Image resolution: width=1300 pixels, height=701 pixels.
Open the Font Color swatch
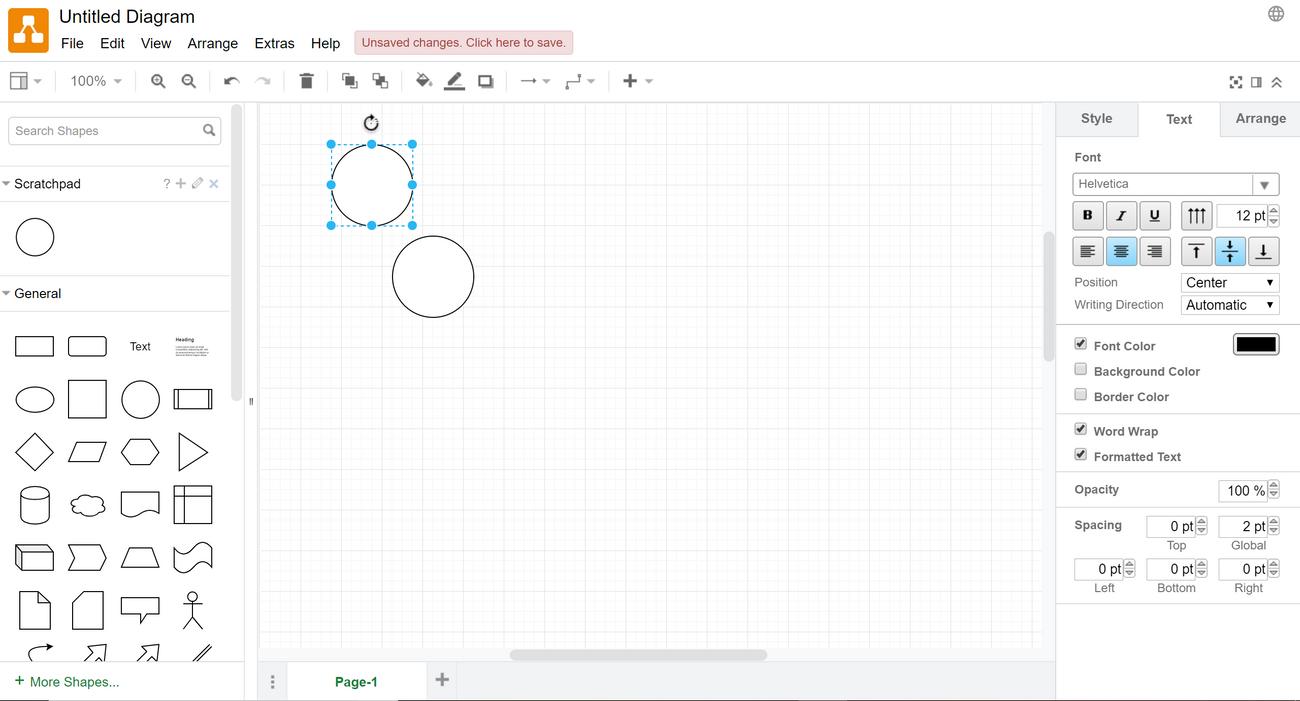[x=1256, y=344]
